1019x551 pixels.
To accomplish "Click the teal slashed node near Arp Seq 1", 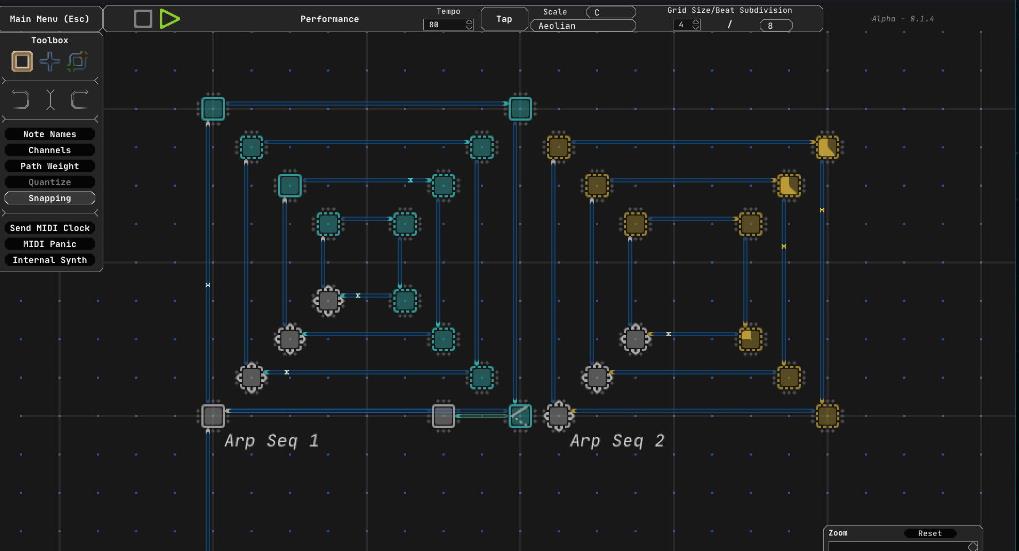I will pyautogui.click(x=519, y=415).
